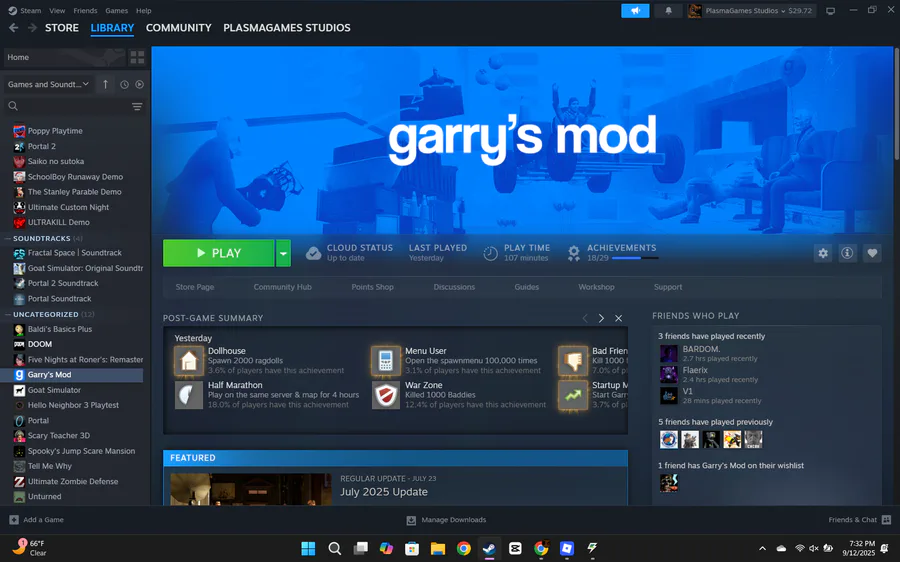Open BARDOM. friend avatar
900x562 pixels.
coord(669,354)
